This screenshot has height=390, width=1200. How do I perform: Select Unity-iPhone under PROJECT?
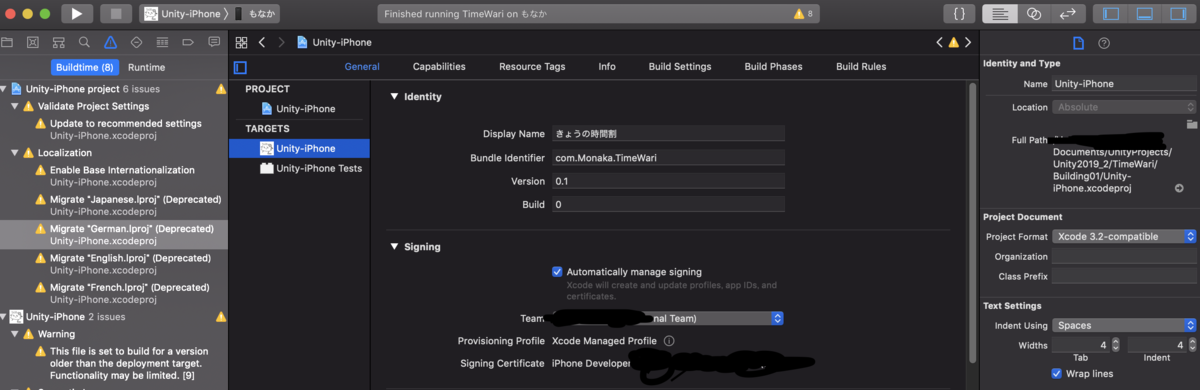point(299,108)
